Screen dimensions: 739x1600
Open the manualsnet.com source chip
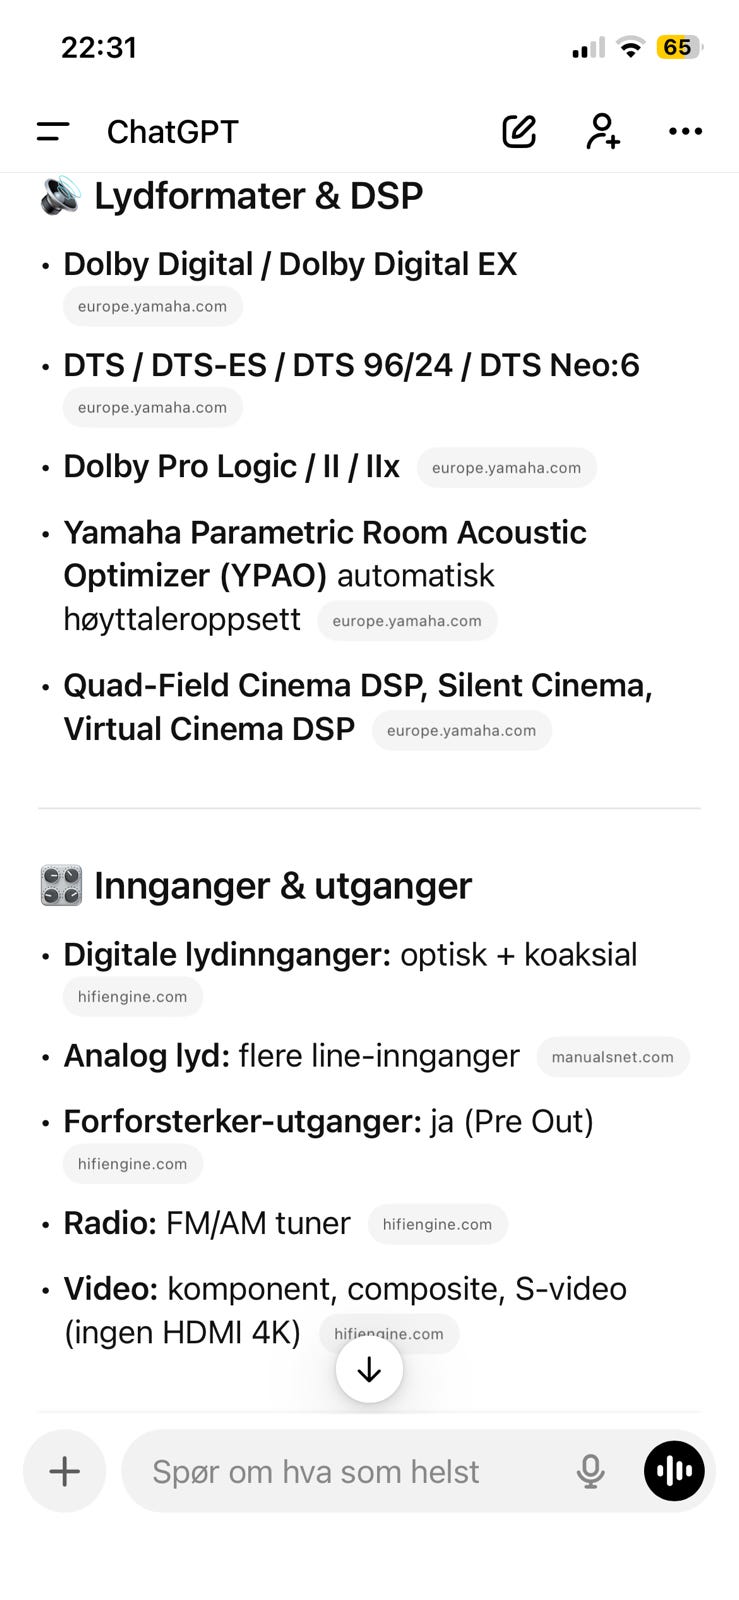point(612,1057)
